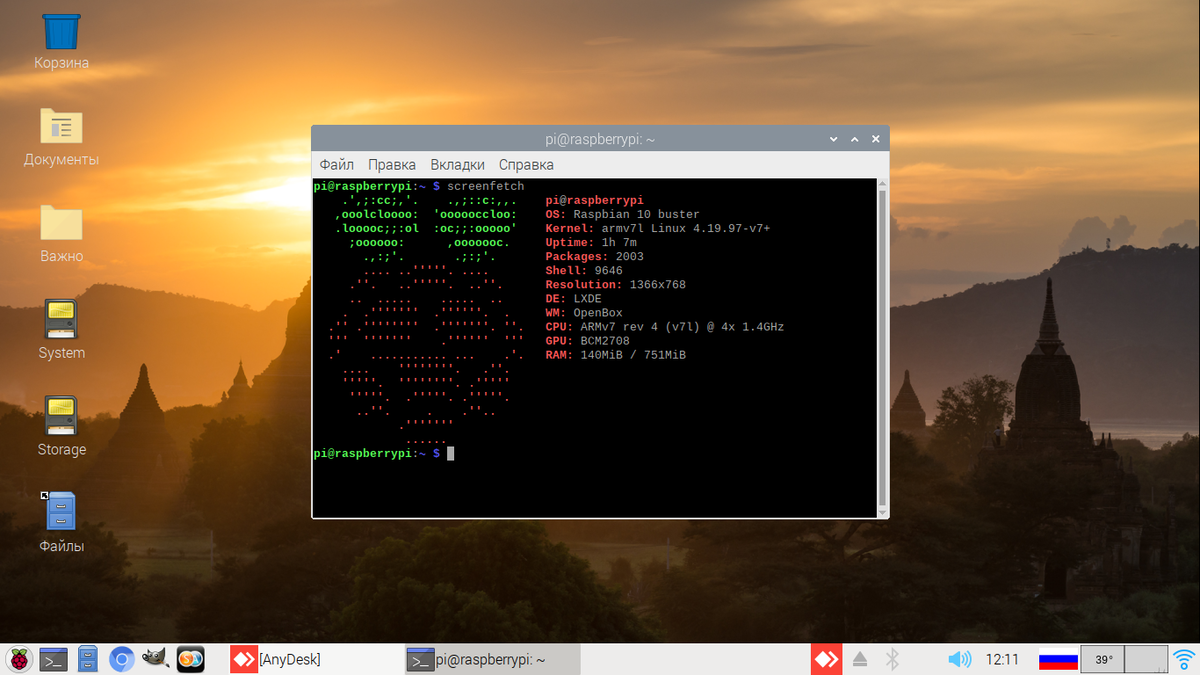Open the volume slider from the tray
Viewport: 1200px width, 675px height.
point(958,659)
